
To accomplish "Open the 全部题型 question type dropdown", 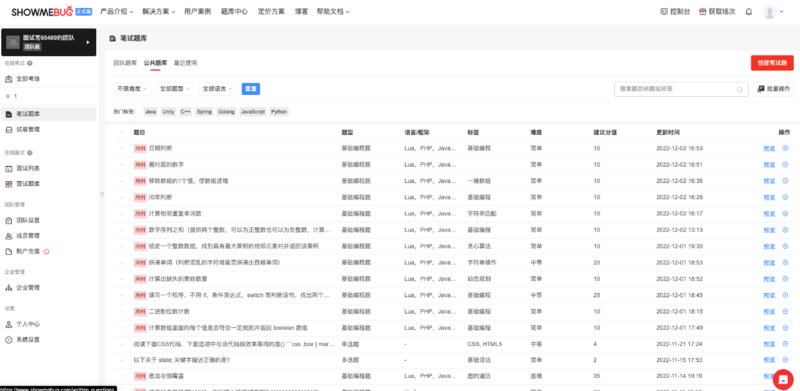I will [x=175, y=89].
